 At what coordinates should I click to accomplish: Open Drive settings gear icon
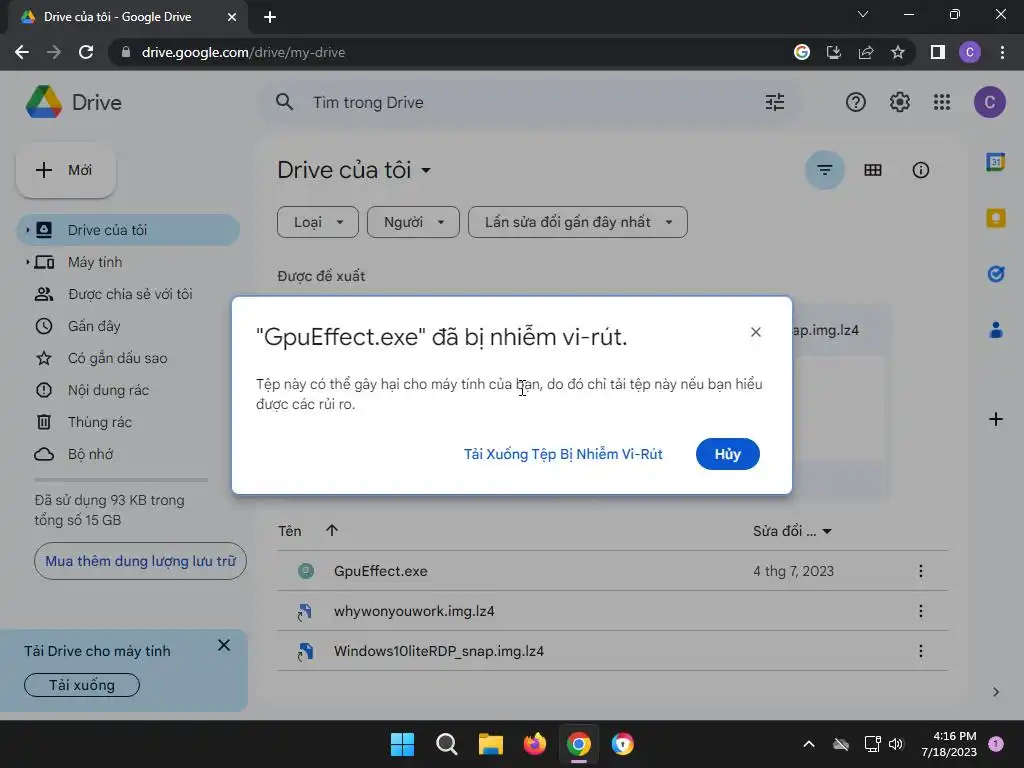coord(899,102)
